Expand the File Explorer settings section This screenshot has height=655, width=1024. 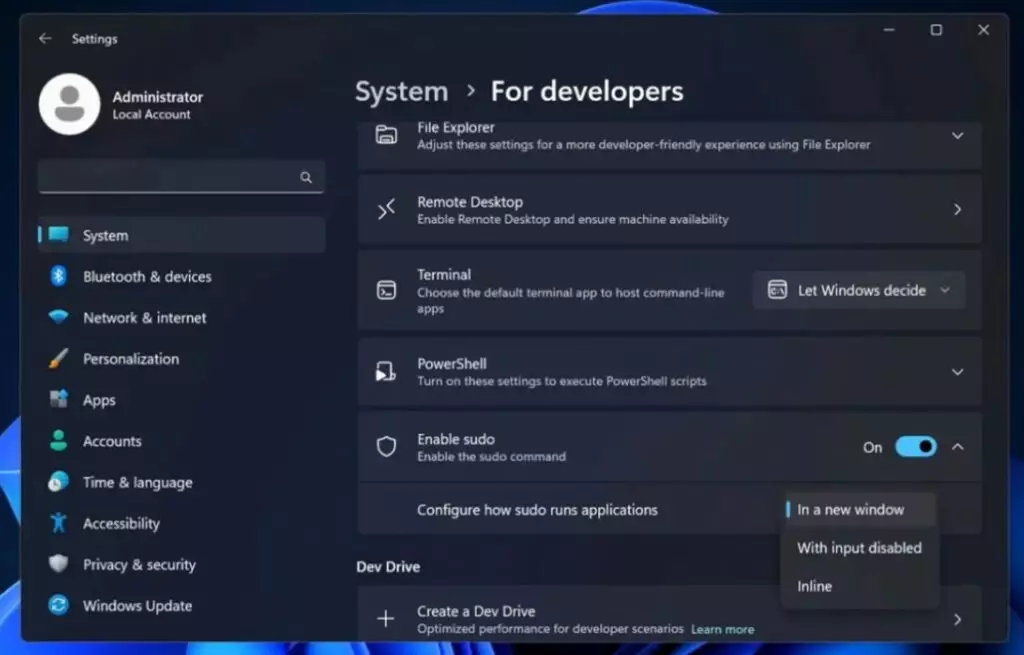tap(957, 135)
